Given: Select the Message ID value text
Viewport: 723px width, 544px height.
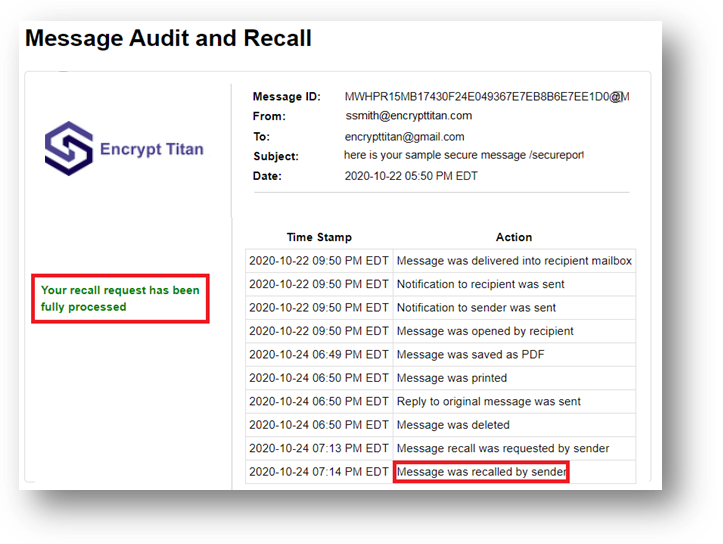Looking at the screenshot, I should click(x=487, y=97).
